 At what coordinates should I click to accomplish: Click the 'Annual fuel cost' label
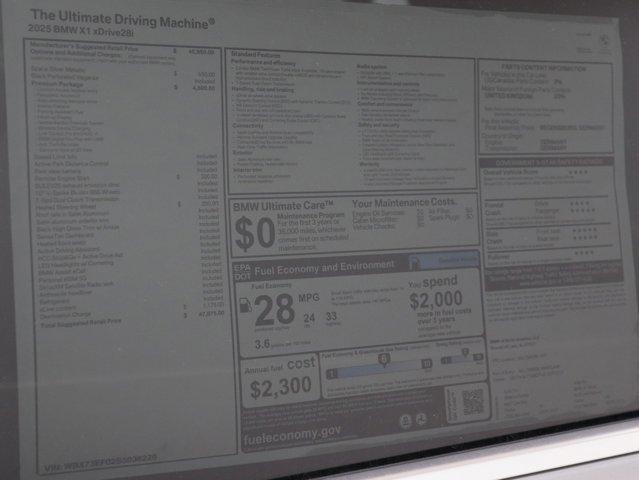(280, 366)
